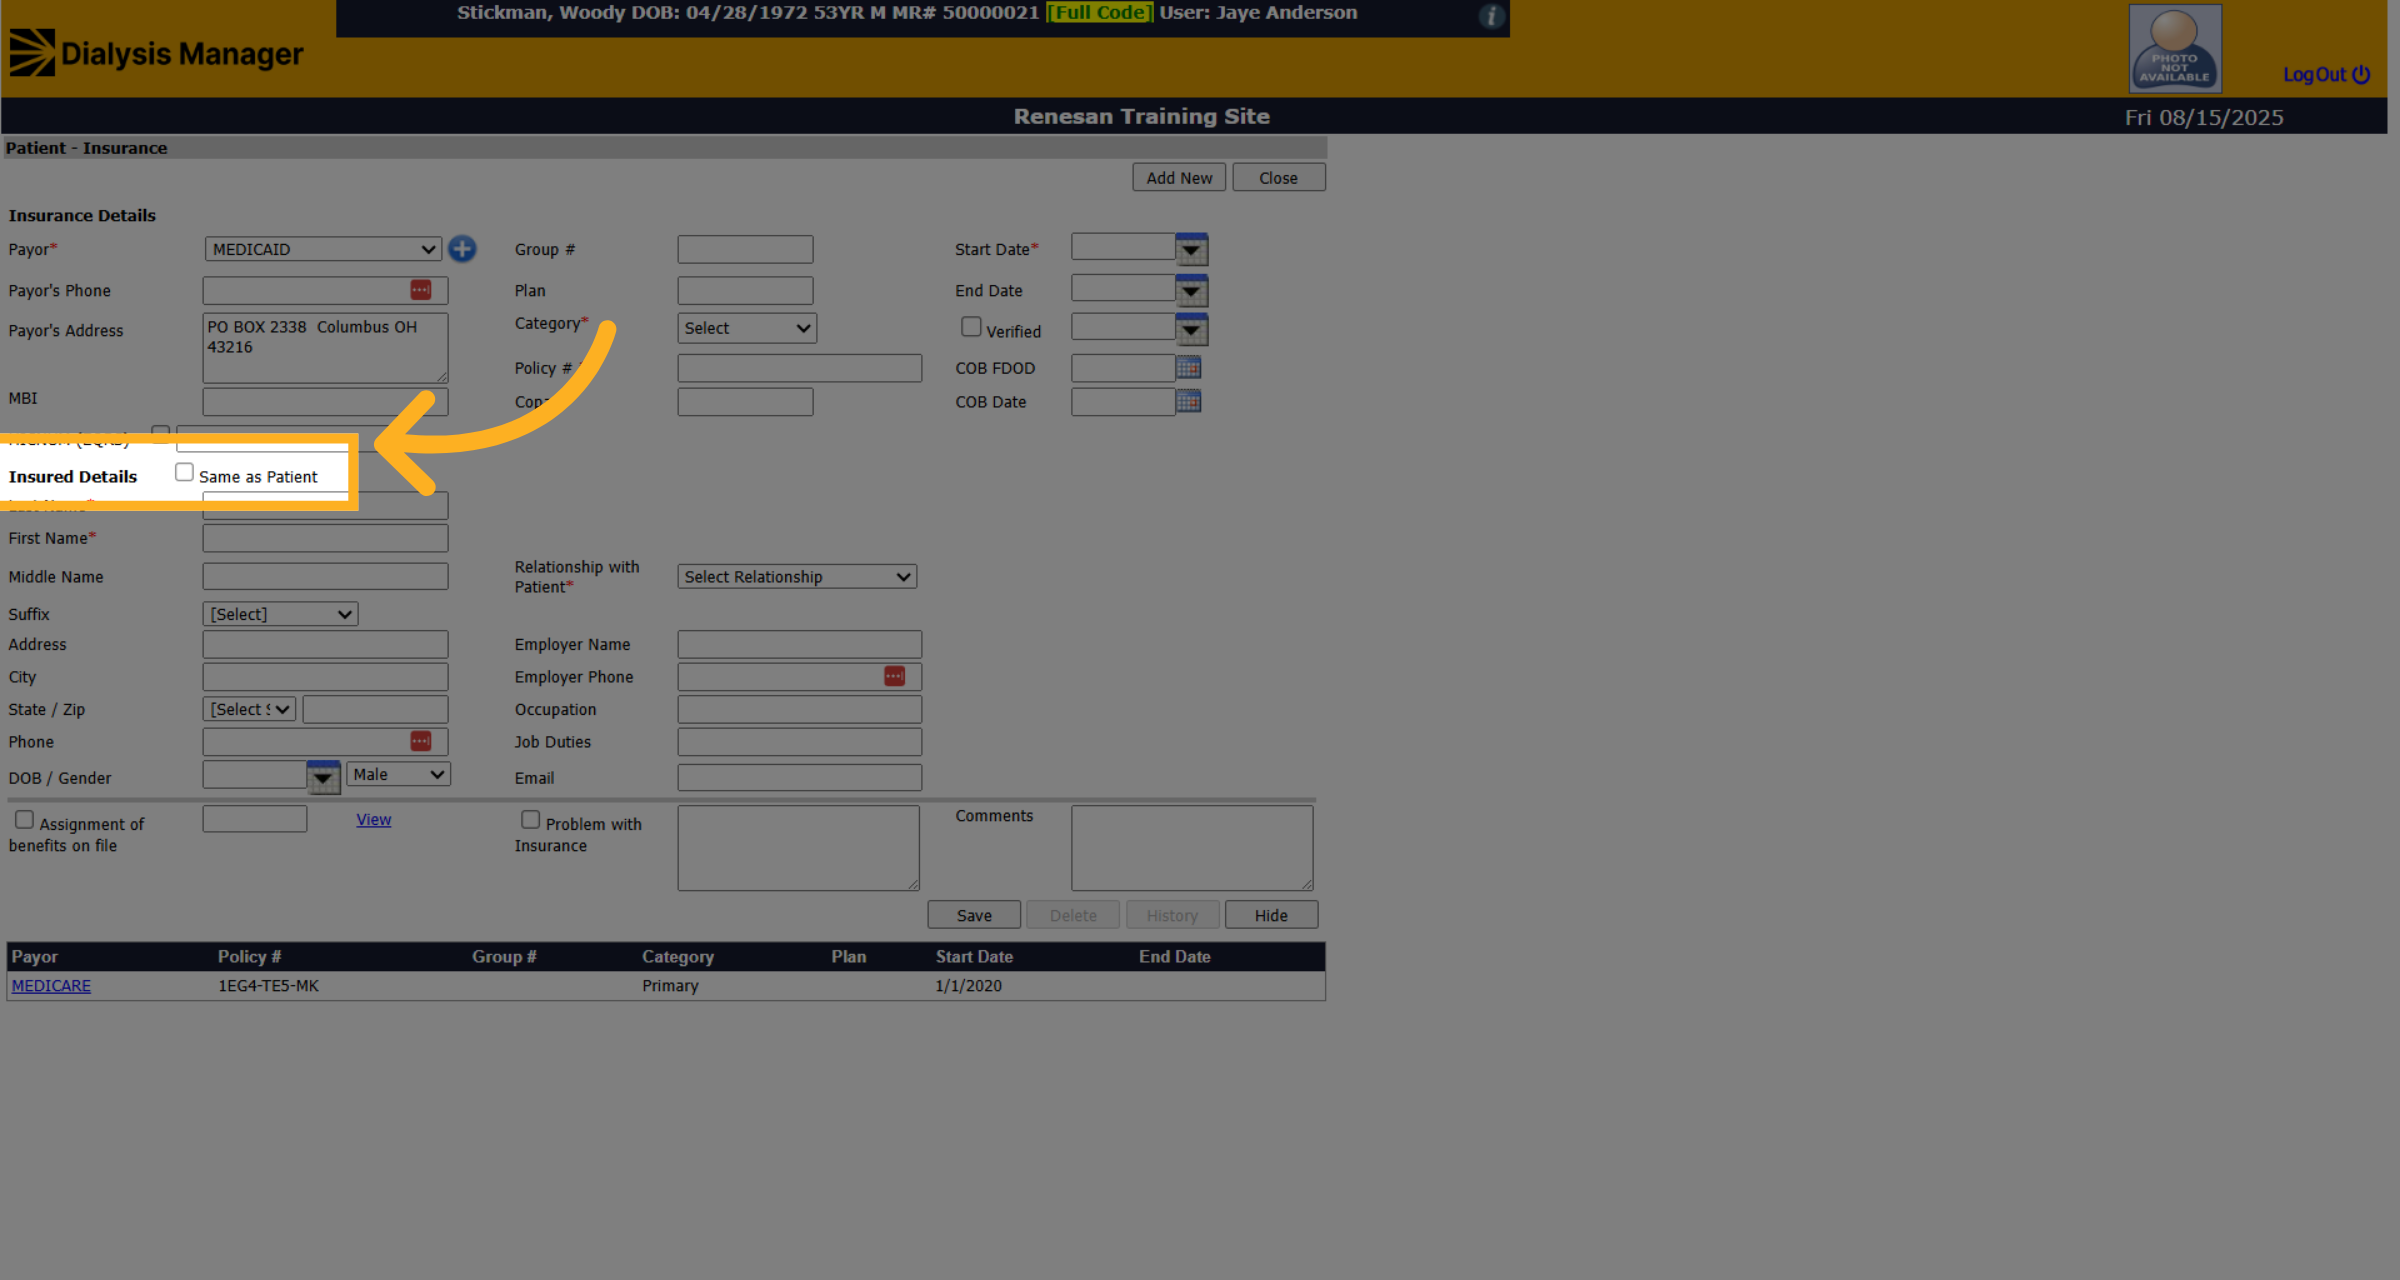
Task: Click the info icon in patient banner
Action: pyautogui.click(x=1492, y=16)
